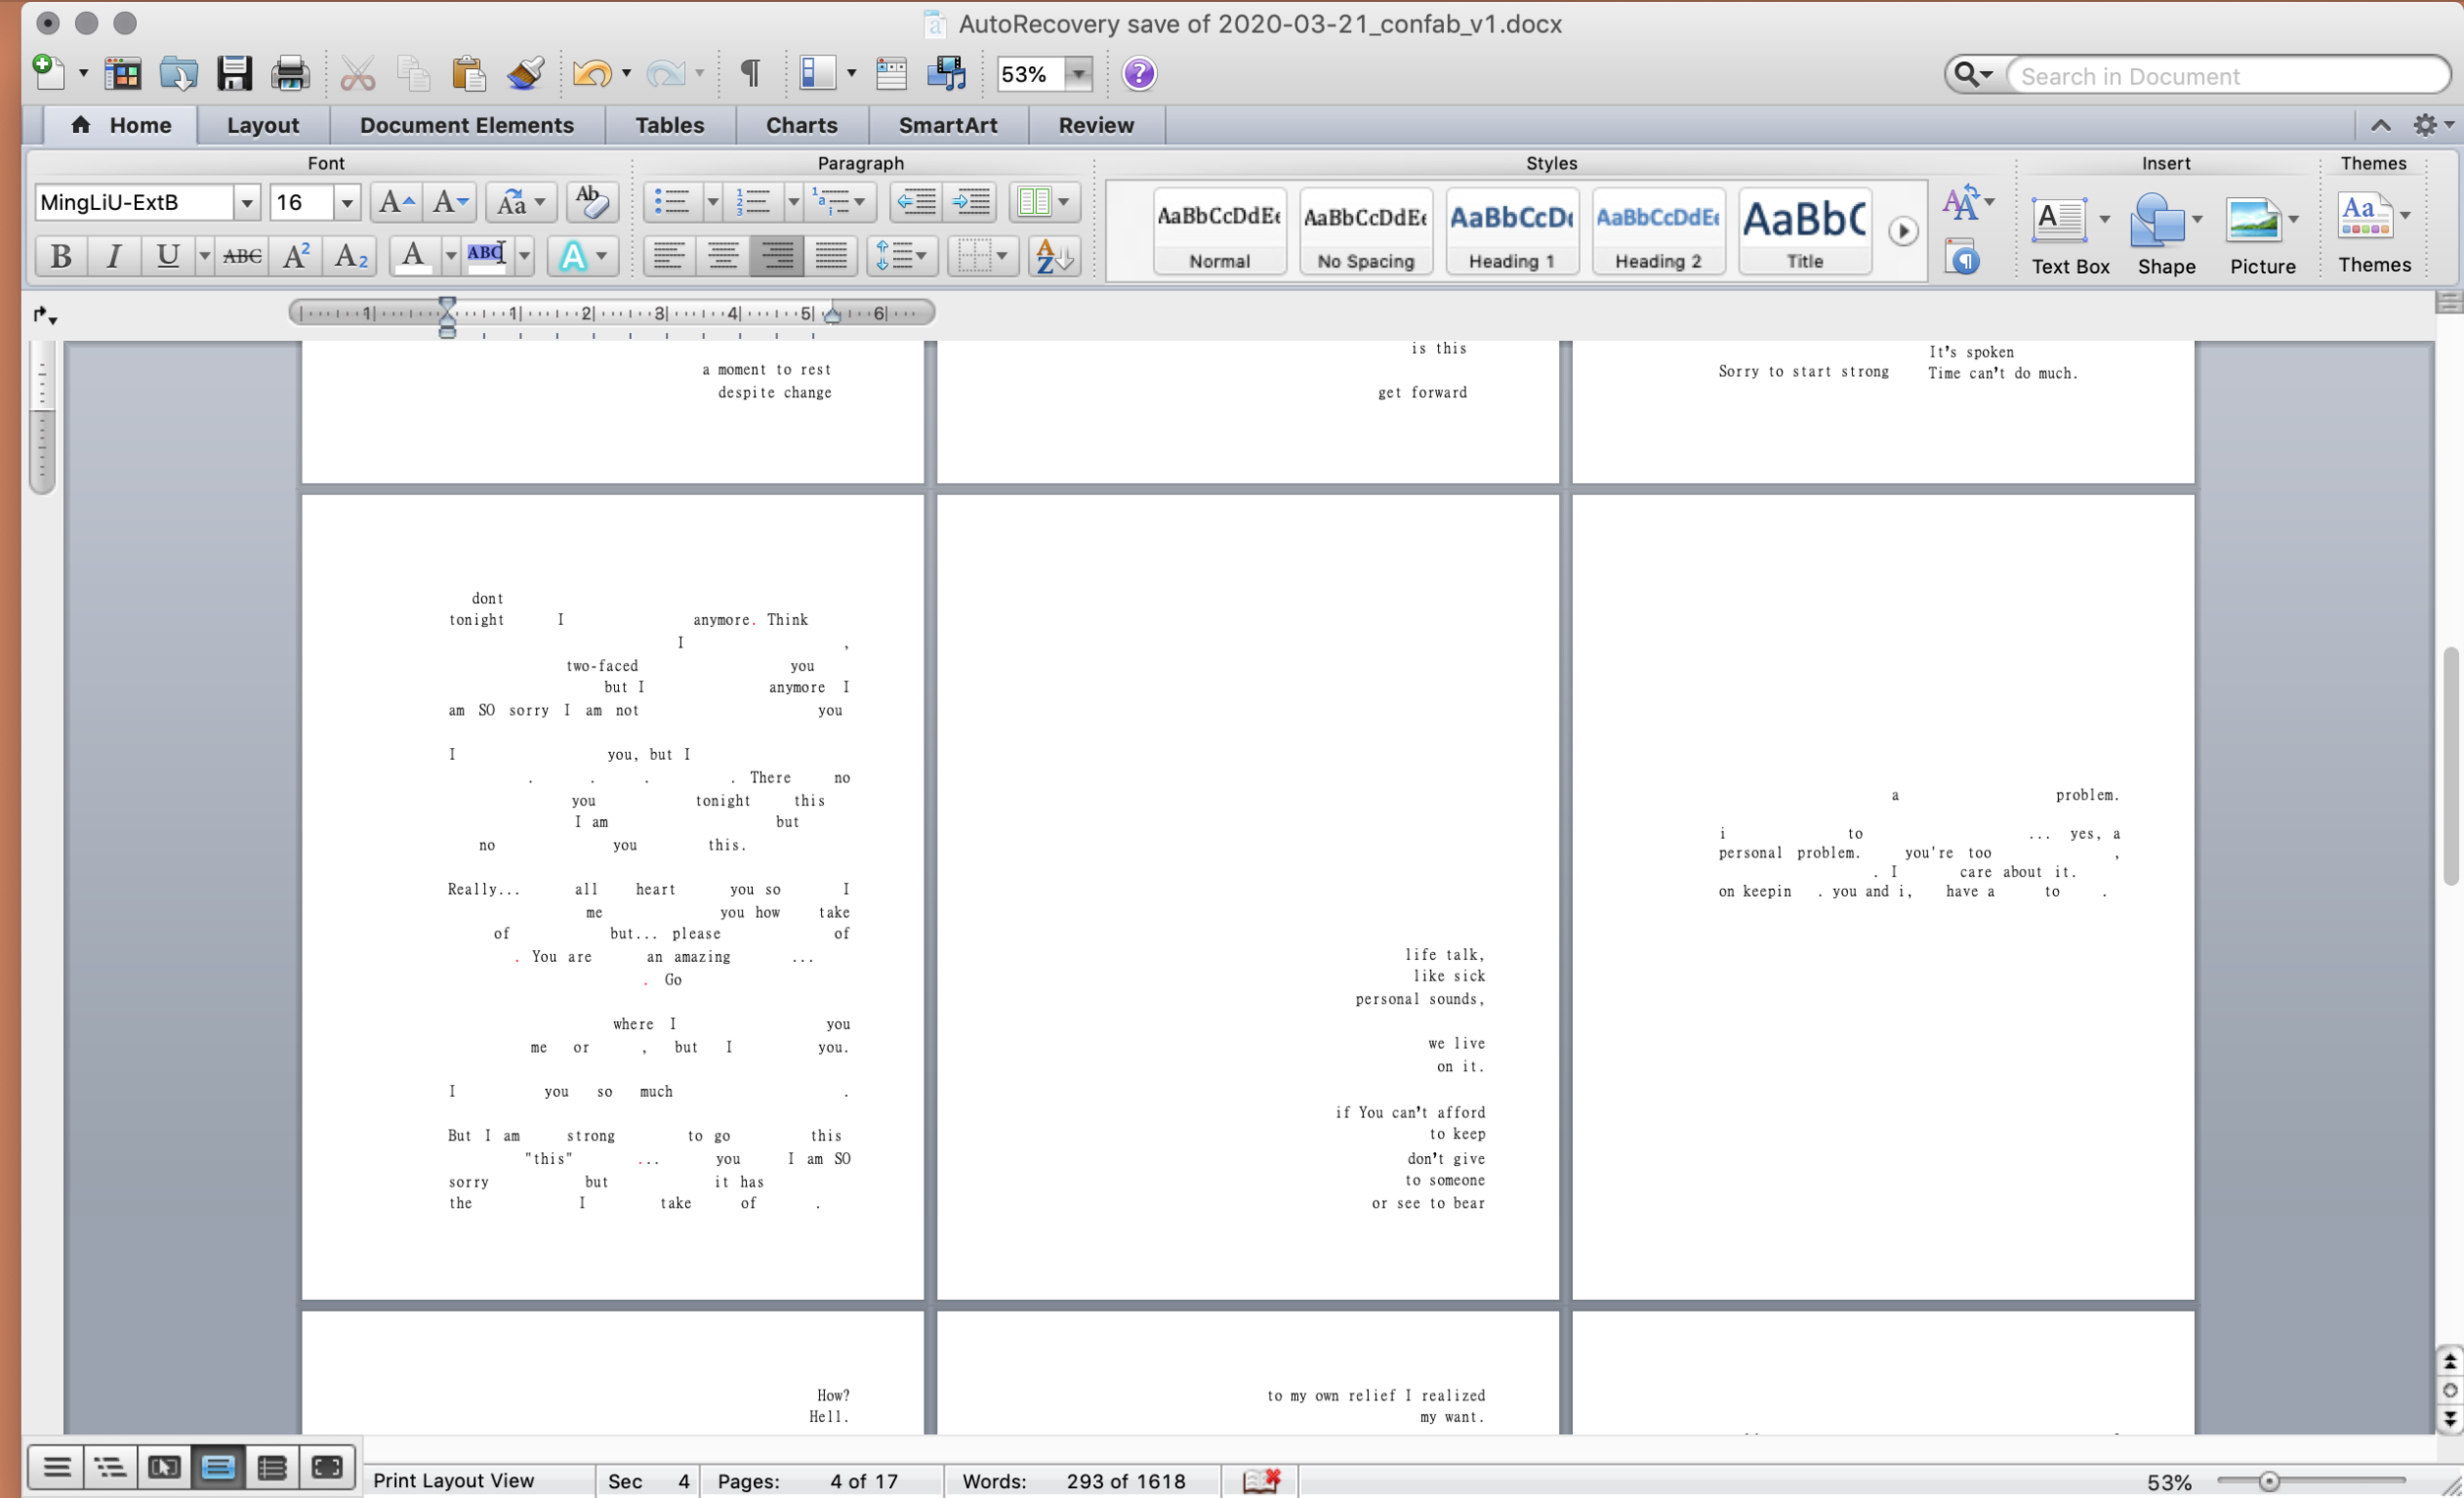This screenshot has width=2464, height=1498.
Task: Click the Paste clipboard icon
Action: point(468,74)
